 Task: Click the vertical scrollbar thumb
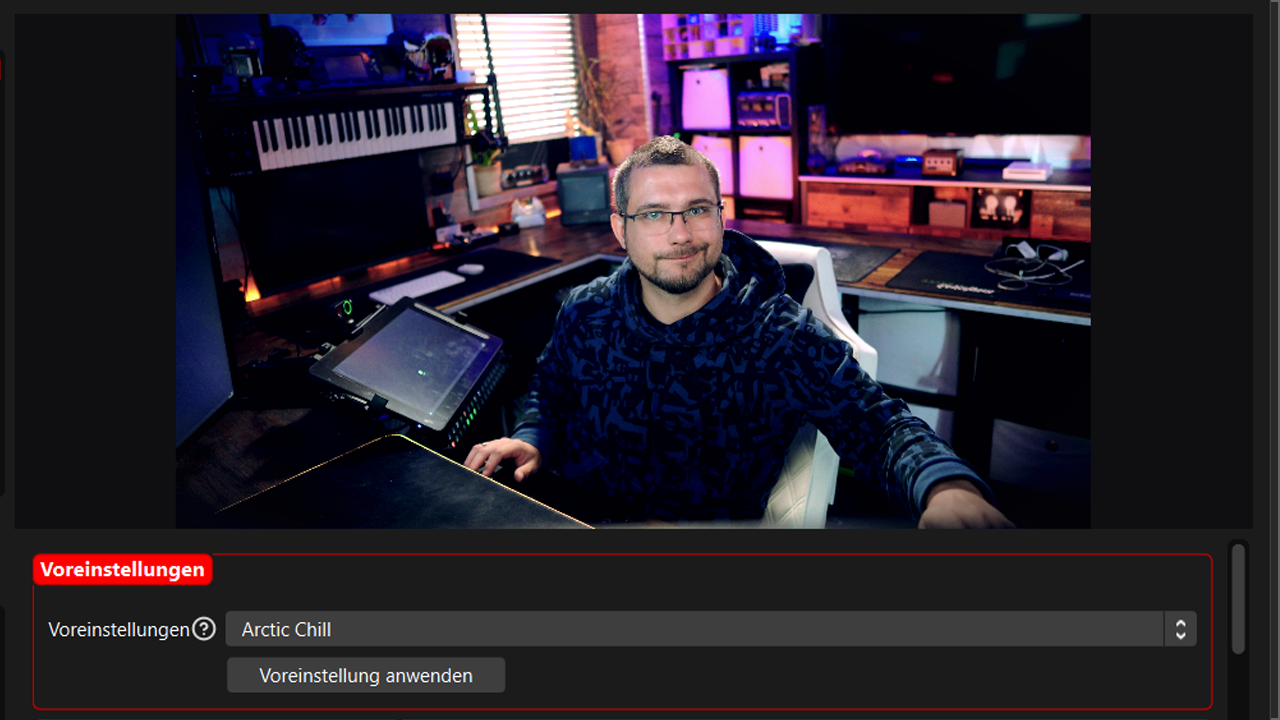[x=1238, y=598]
